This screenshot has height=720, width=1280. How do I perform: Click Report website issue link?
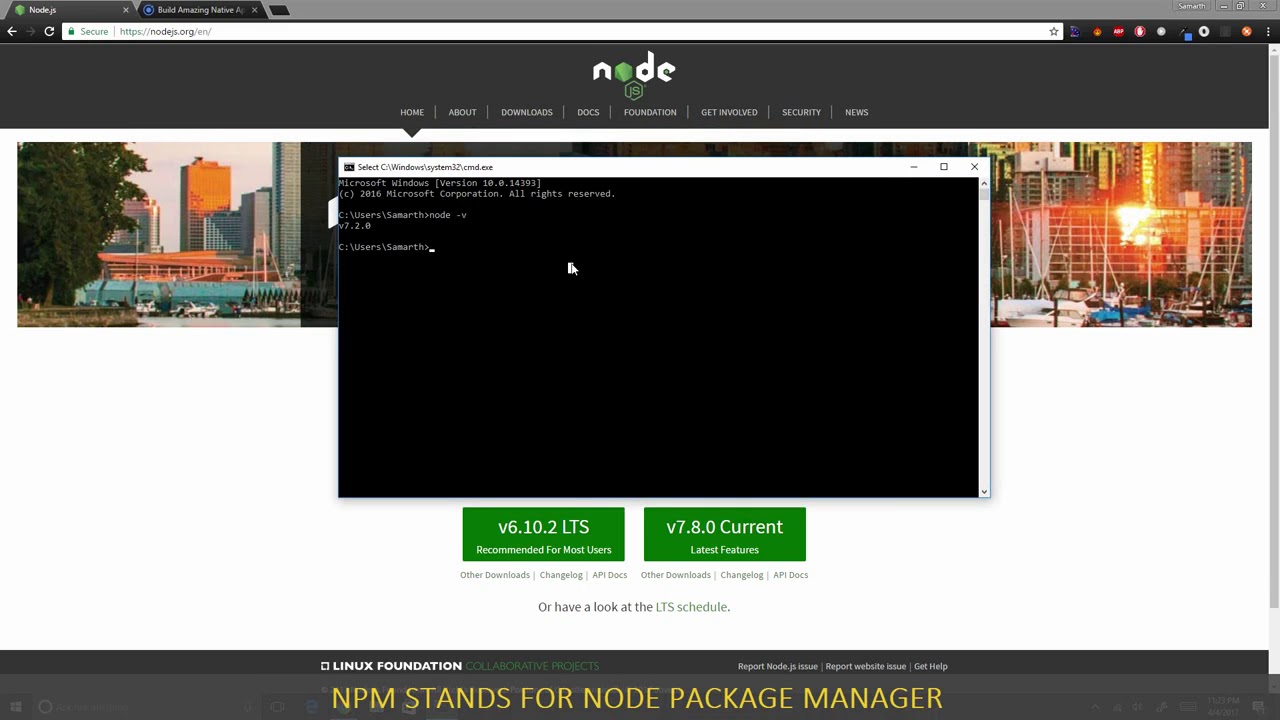pyautogui.click(x=866, y=666)
